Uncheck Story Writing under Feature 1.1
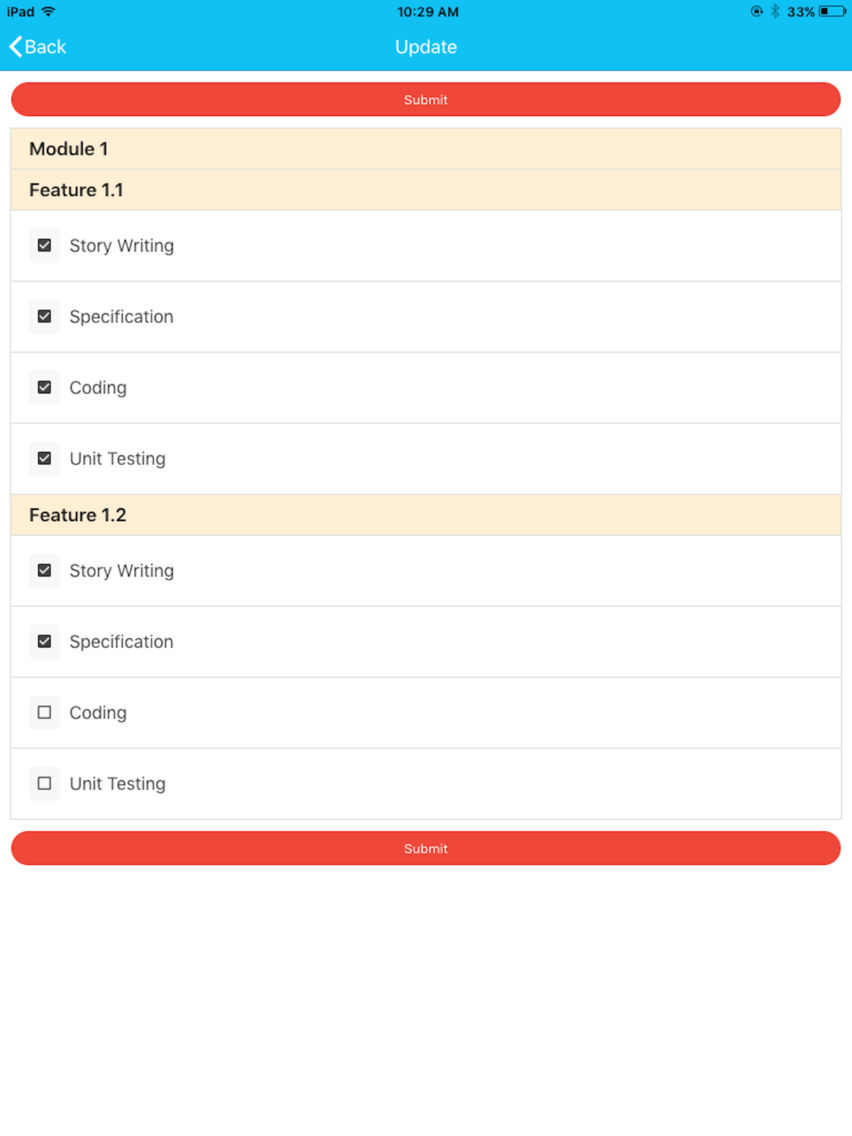The width and height of the screenshot is (852, 1136). click(x=44, y=246)
